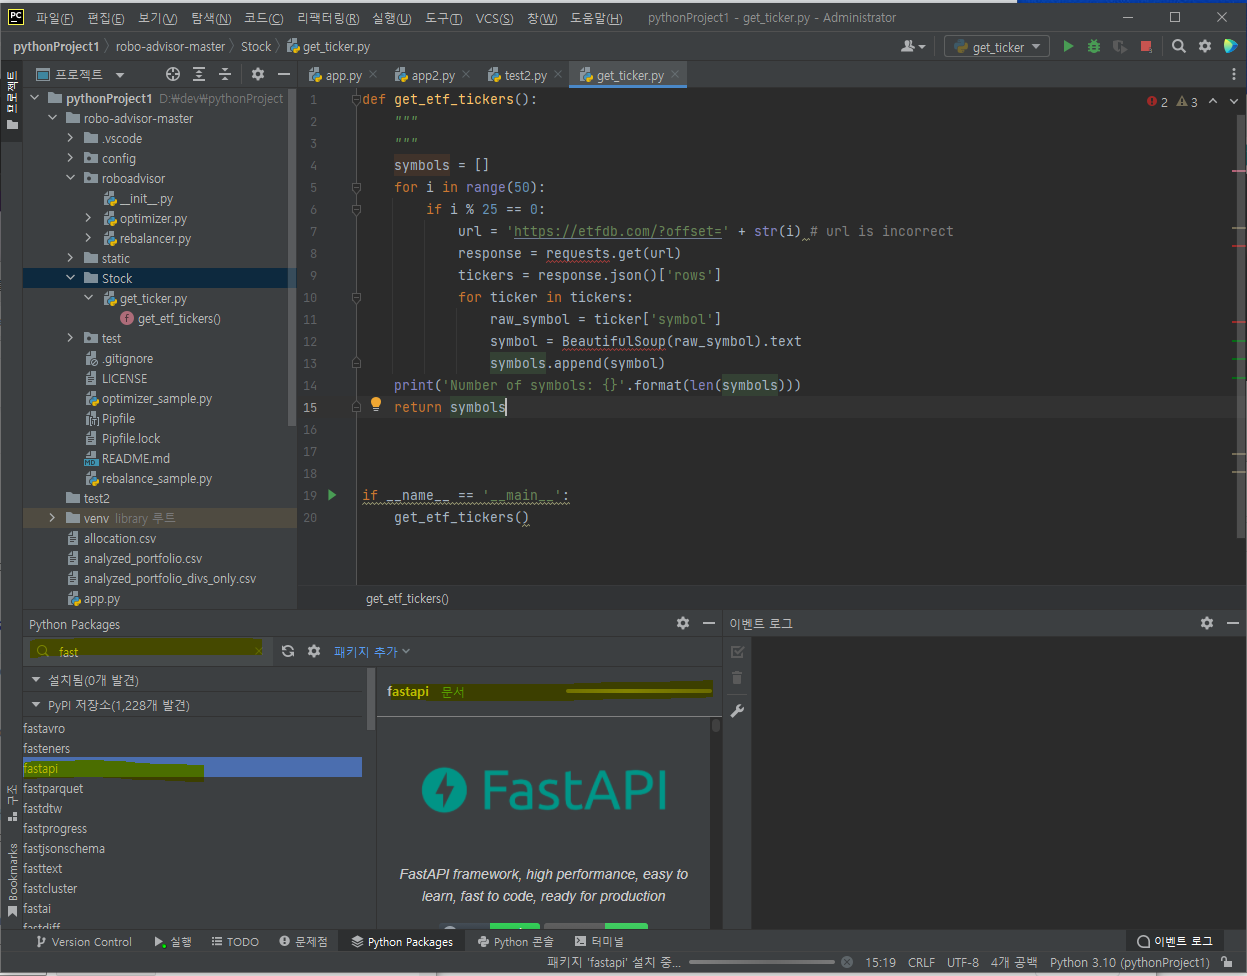Click the yellow intention lightbulb on line 15

coord(376,404)
